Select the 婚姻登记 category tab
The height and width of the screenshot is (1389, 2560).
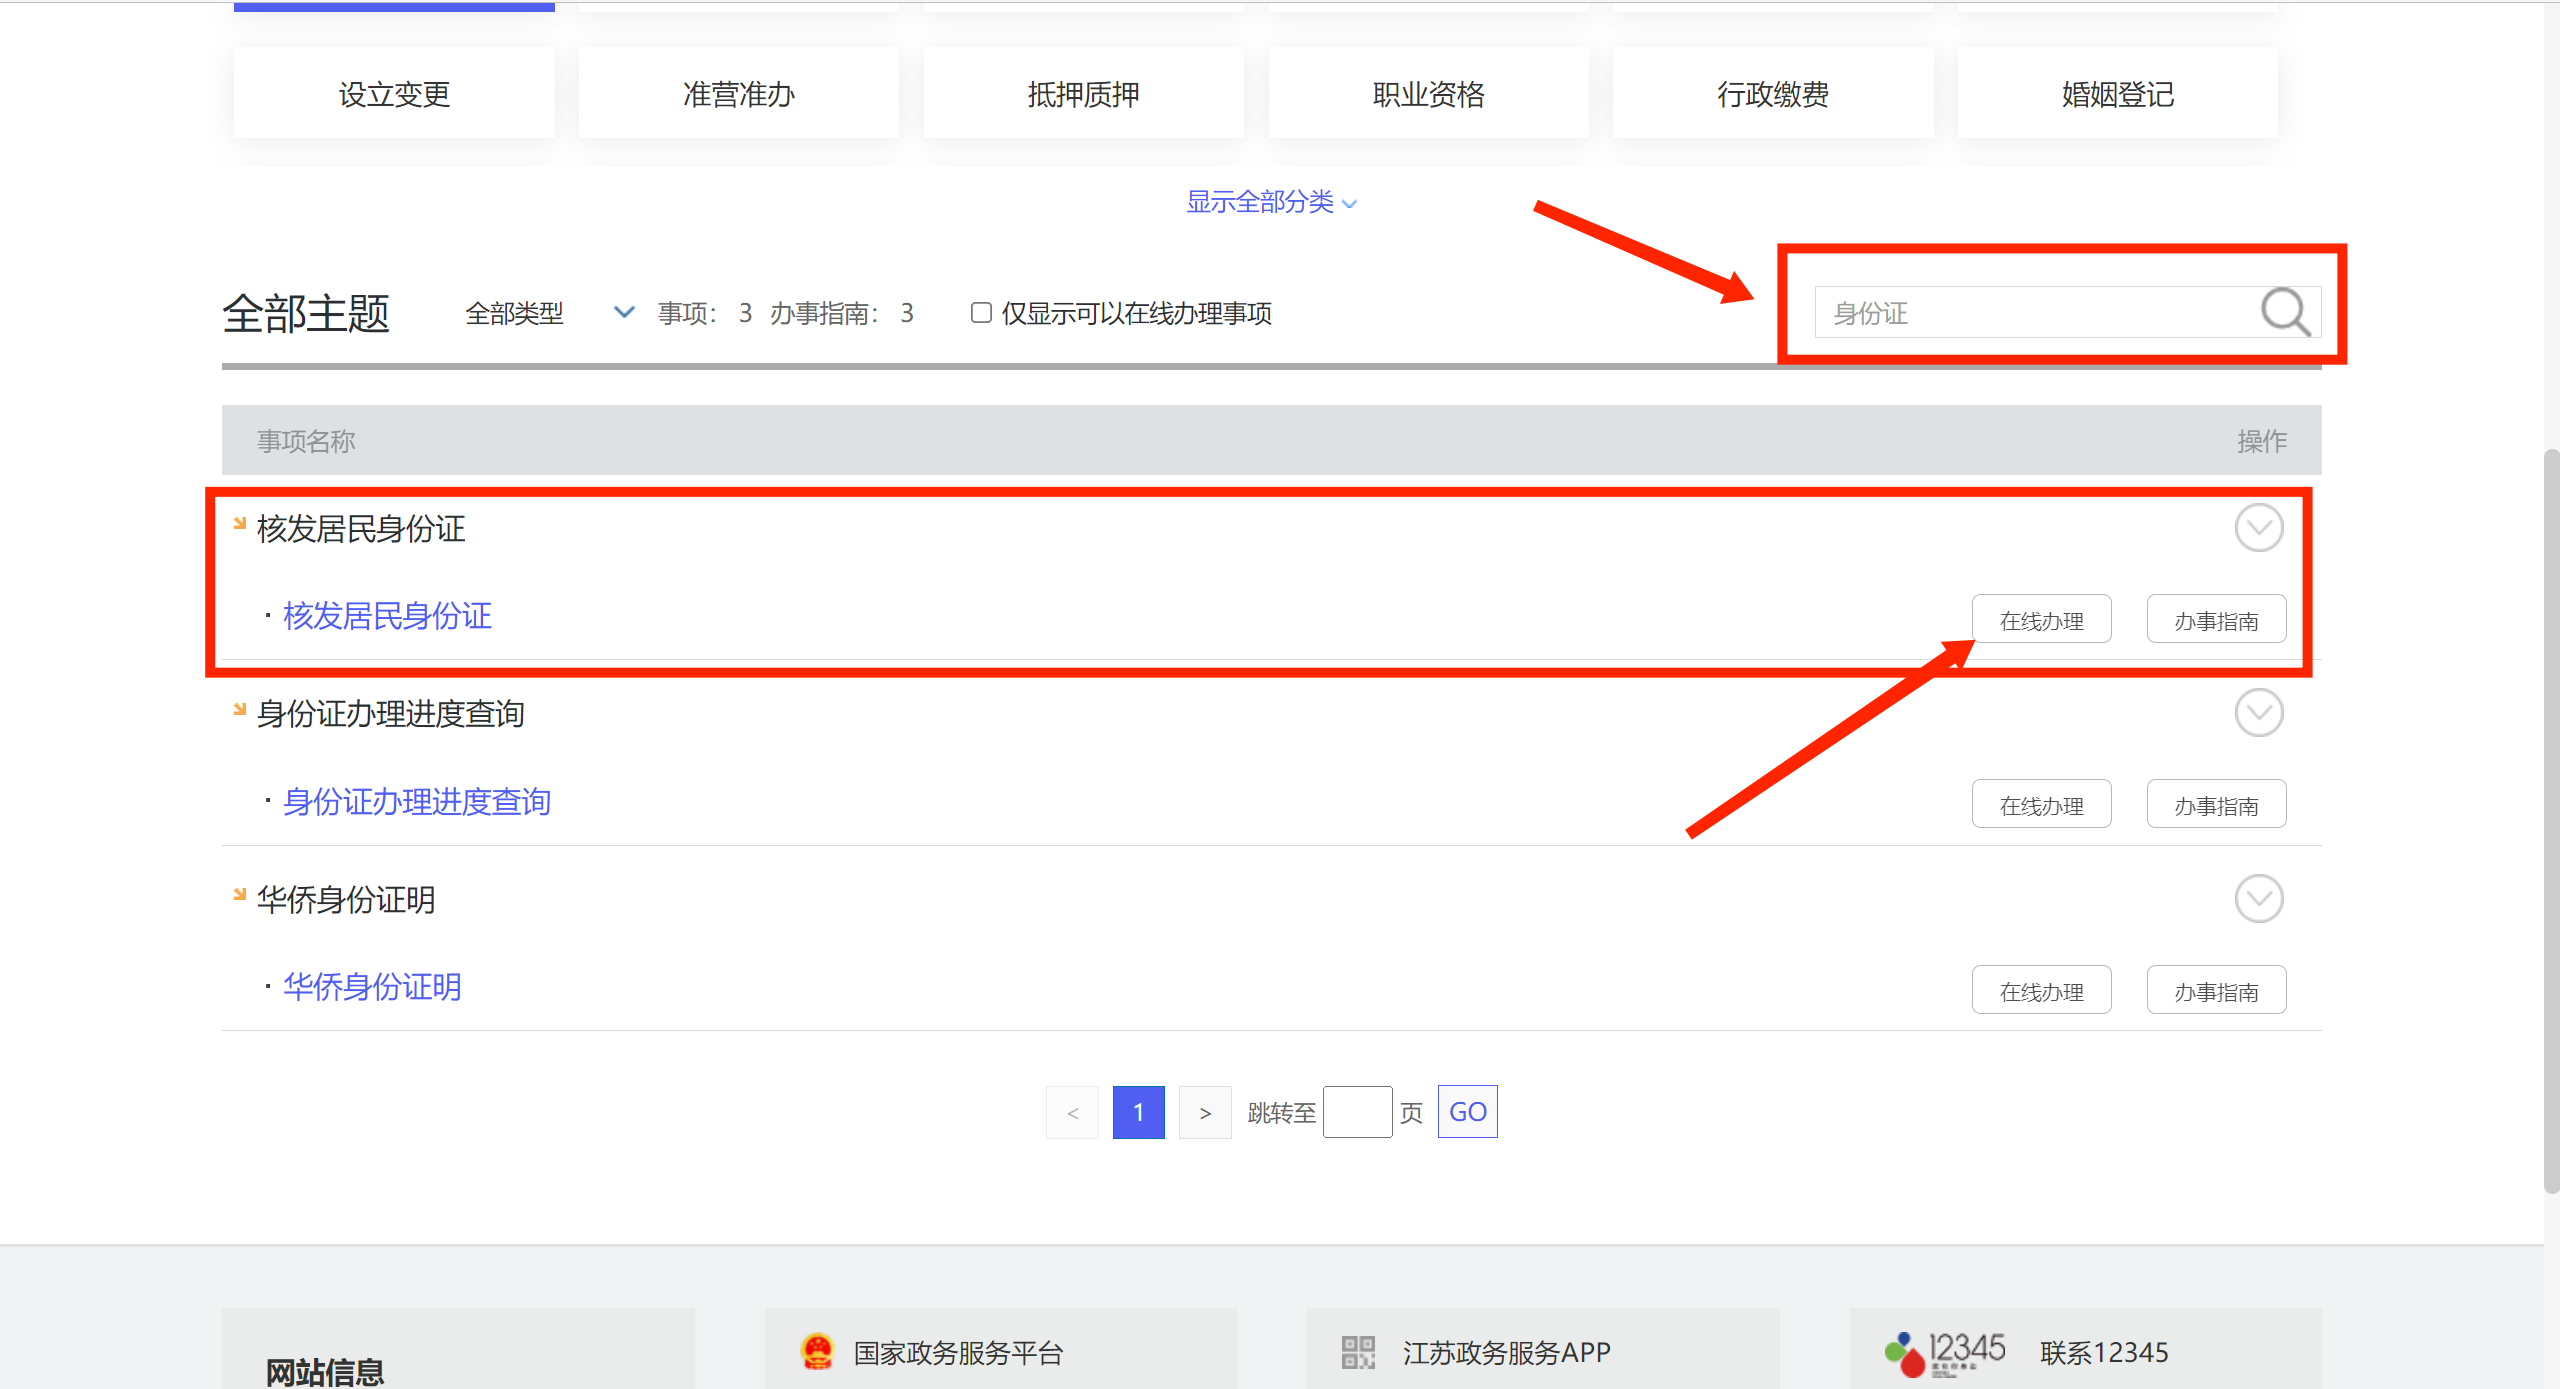click(x=2117, y=94)
